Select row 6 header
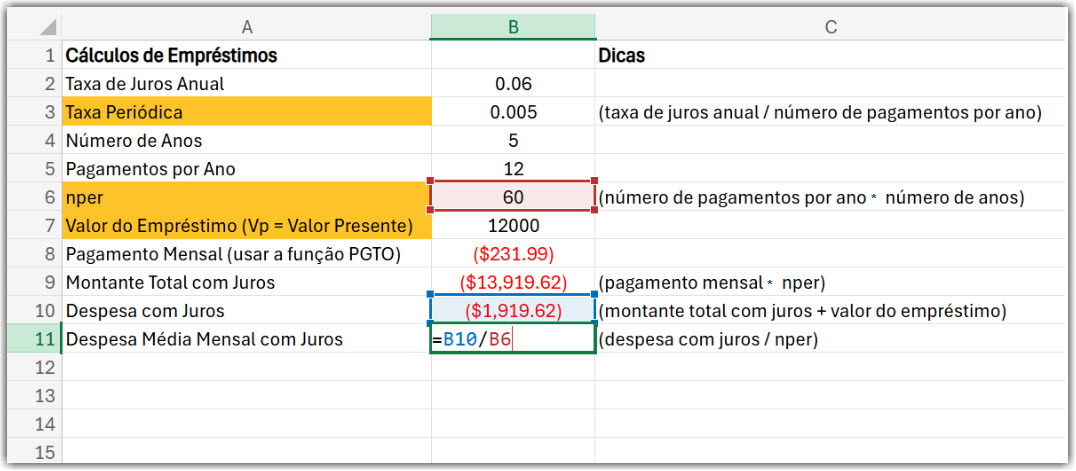 point(34,197)
